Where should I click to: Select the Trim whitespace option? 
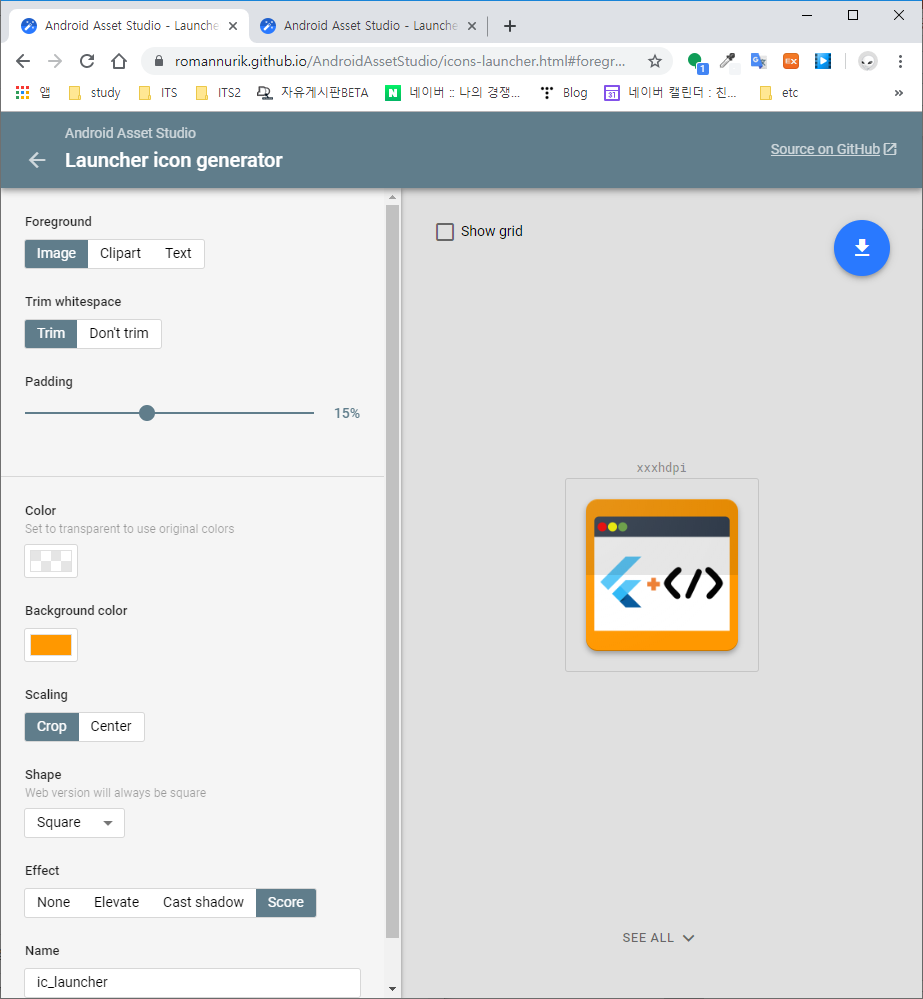[x=51, y=334]
